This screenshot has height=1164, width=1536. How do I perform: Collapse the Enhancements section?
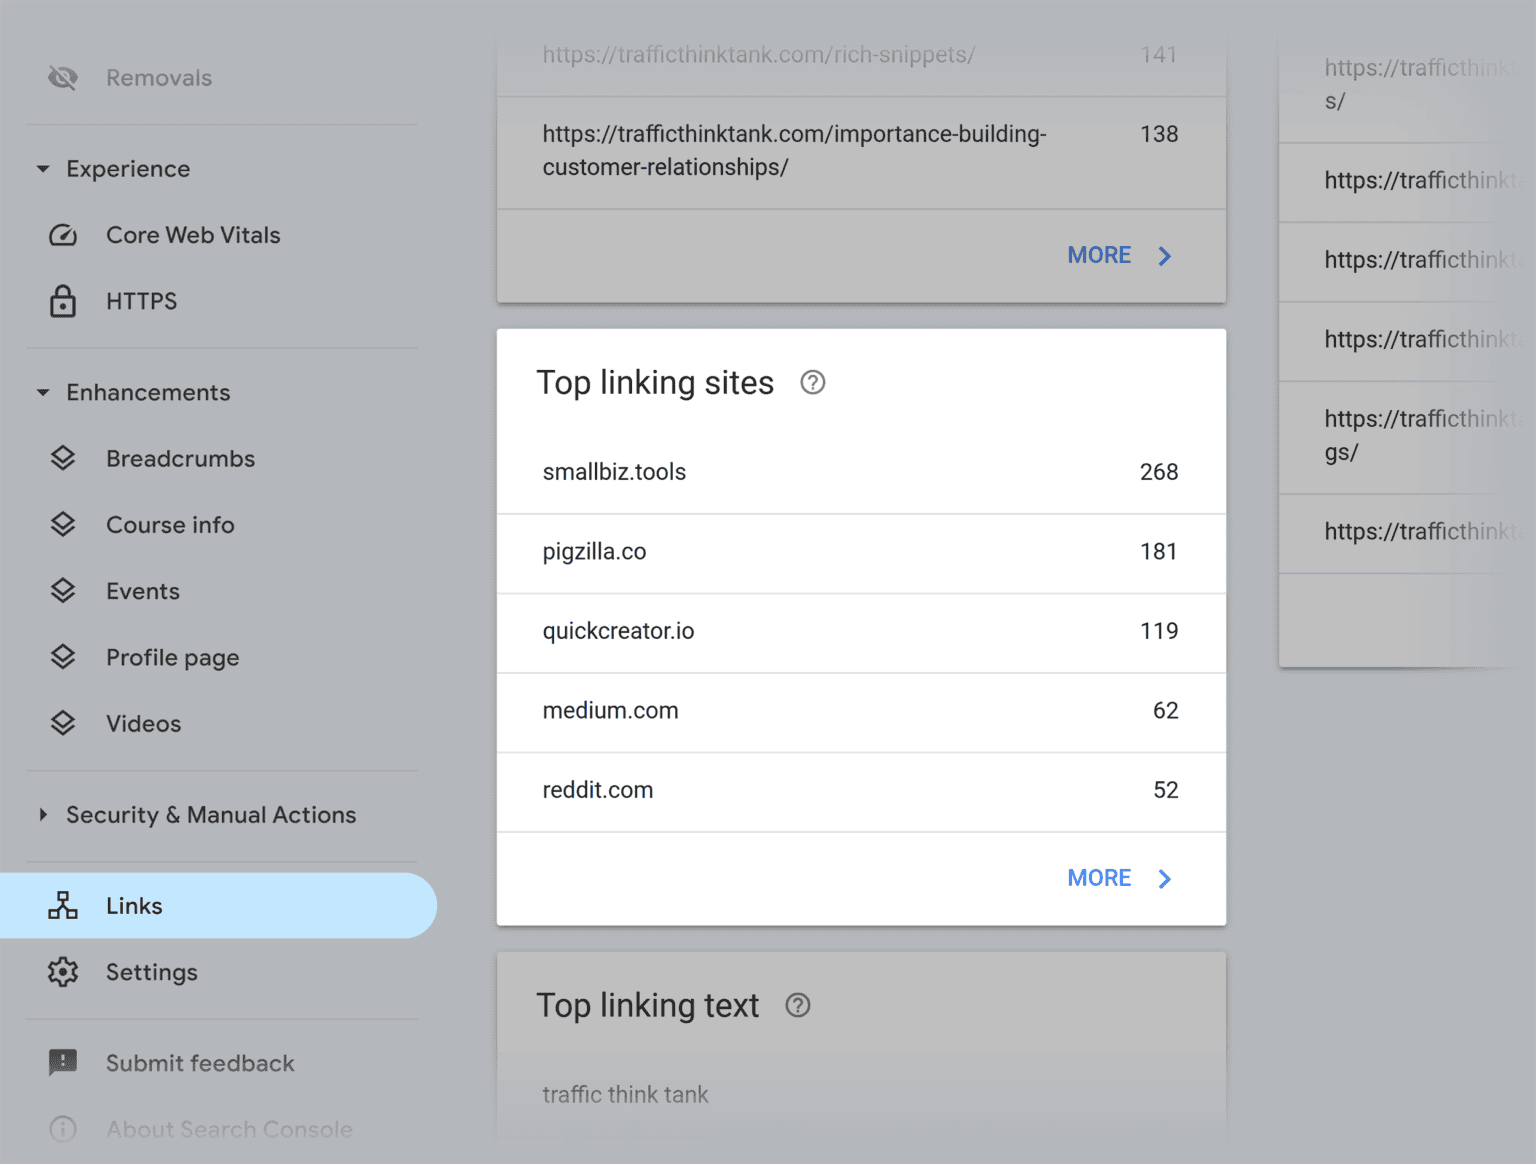pos(42,392)
